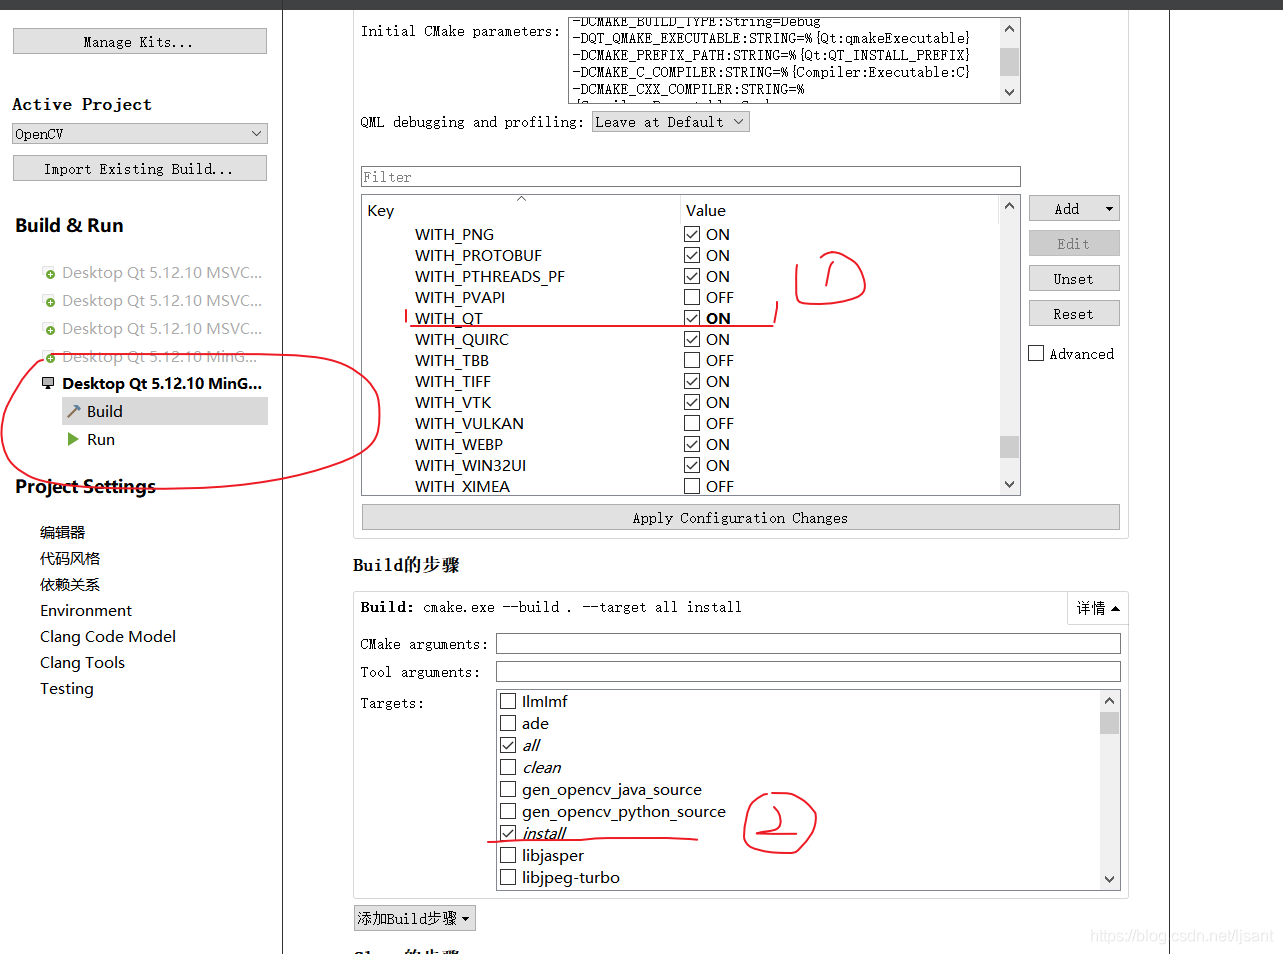
Task: Click the CMake list scrollbar thumb
Action: [1009, 447]
